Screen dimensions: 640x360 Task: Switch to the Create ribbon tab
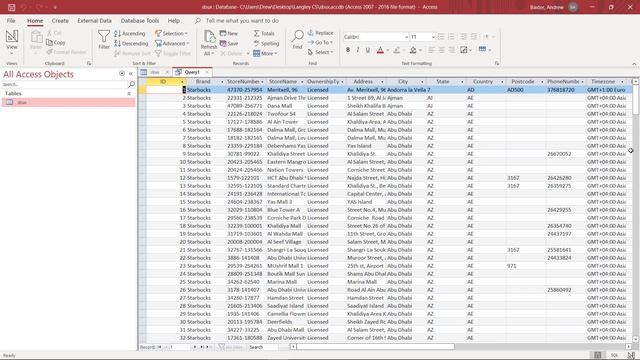[60, 20]
